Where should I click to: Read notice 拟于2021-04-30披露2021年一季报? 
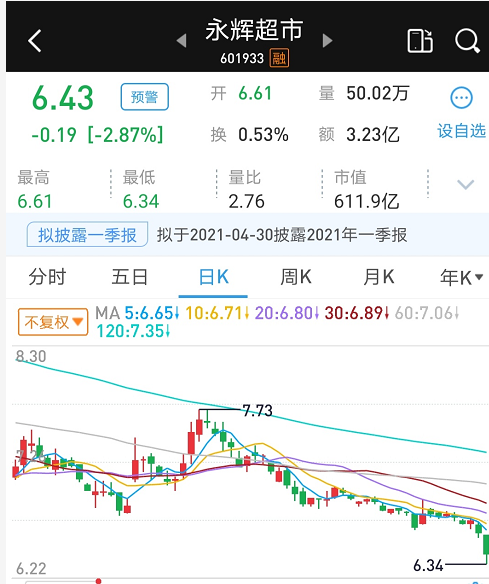[x=282, y=235]
